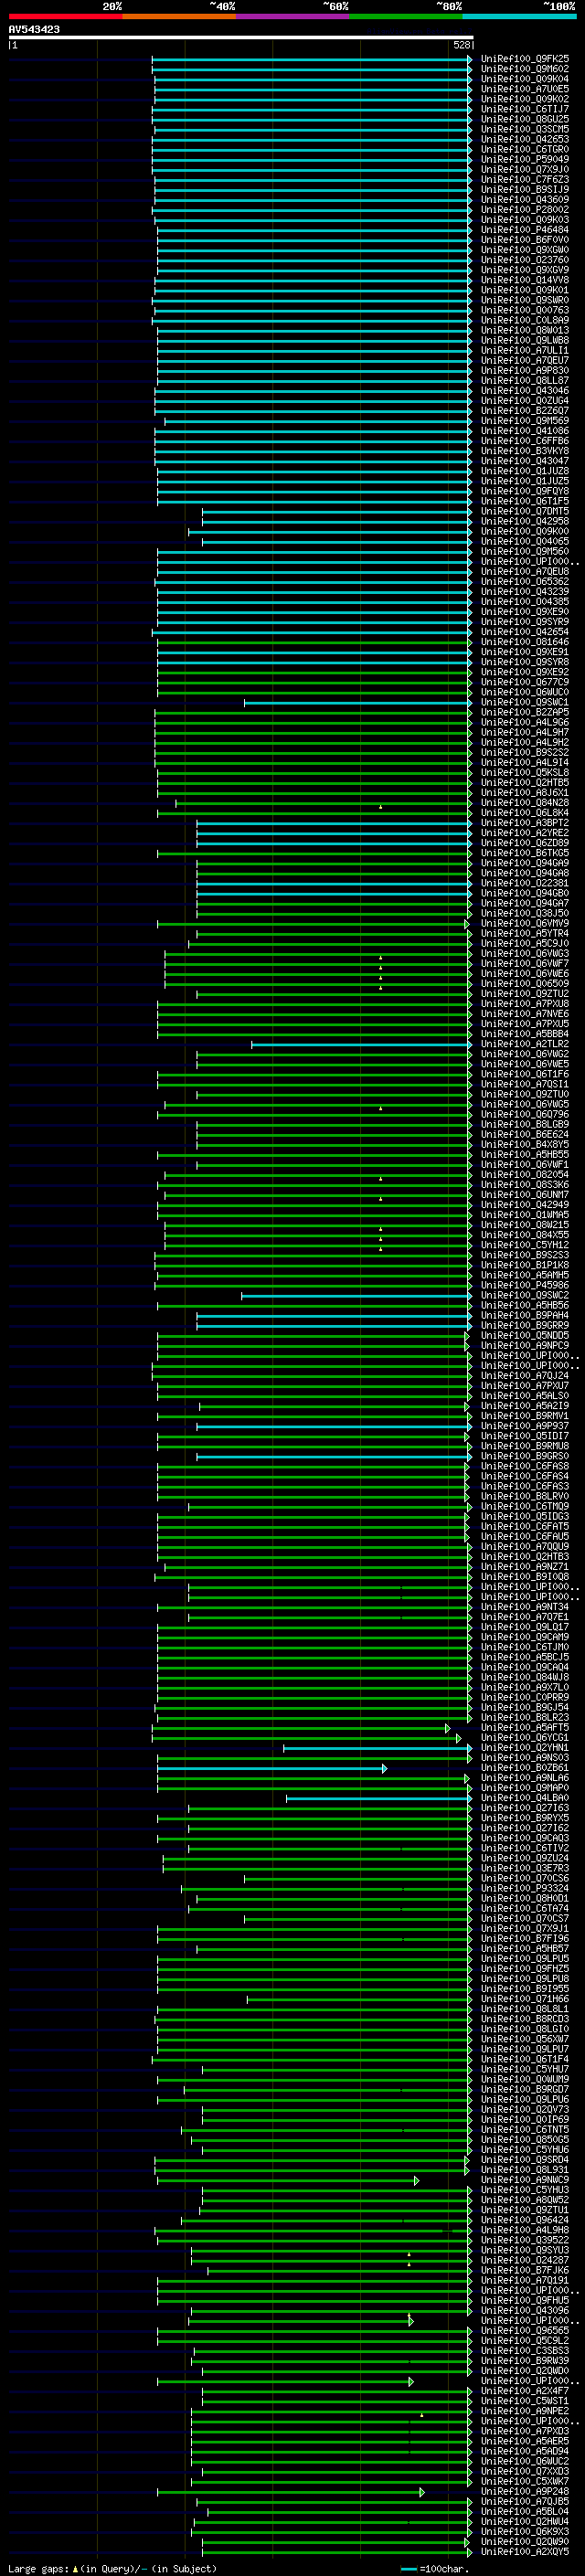Select UniRef100_Q6T1F4 entry
This screenshot has width=585, height=2576.
pos(525,2060)
